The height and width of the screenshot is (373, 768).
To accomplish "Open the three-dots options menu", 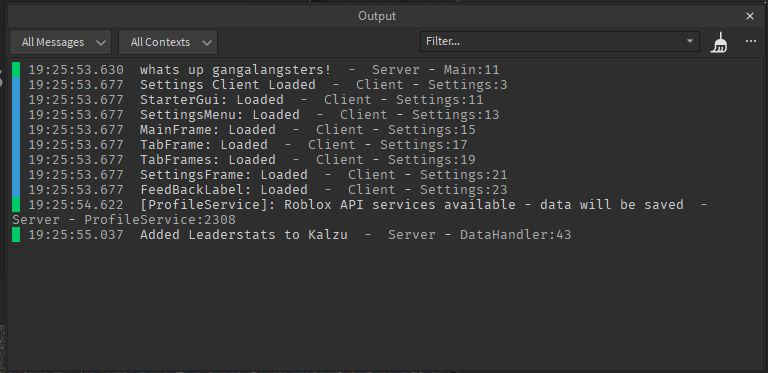I will (750, 42).
